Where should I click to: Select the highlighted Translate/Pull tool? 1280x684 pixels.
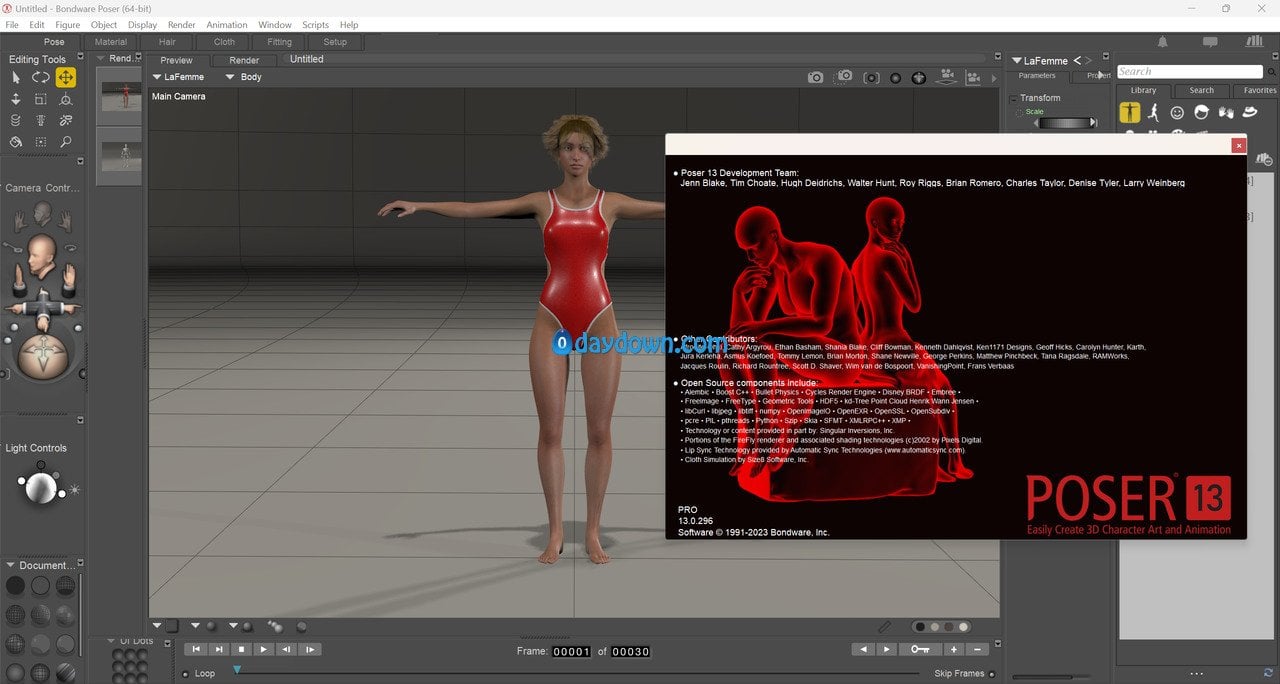pyautogui.click(x=65, y=77)
